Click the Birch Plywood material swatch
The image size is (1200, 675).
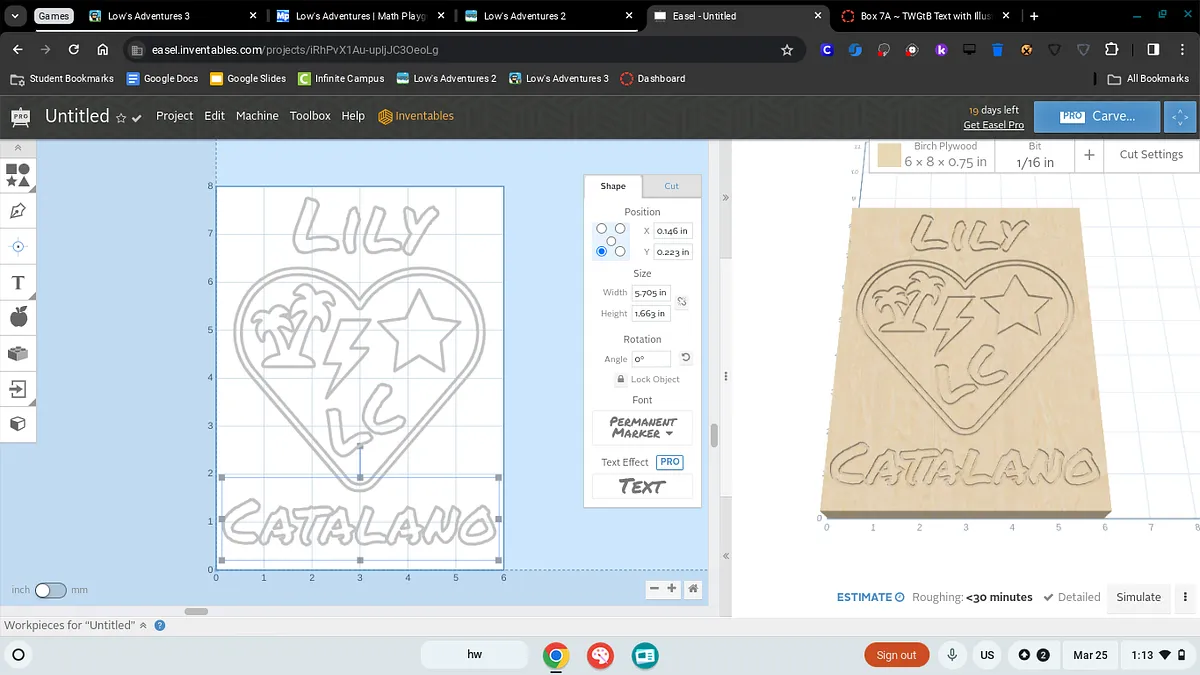coord(889,155)
